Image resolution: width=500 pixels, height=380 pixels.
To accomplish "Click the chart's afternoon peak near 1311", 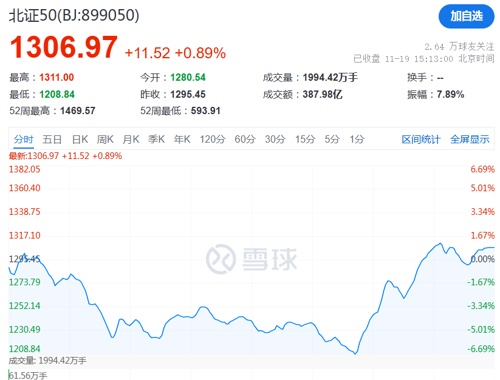I will pyautogui.click(x=440, y=244).
